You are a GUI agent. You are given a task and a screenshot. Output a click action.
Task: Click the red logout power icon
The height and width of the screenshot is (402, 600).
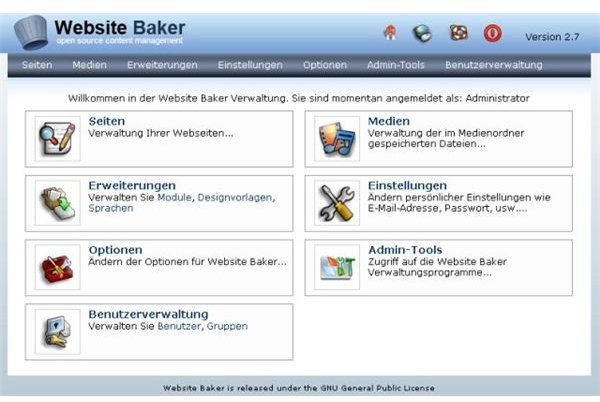(492, 33)
